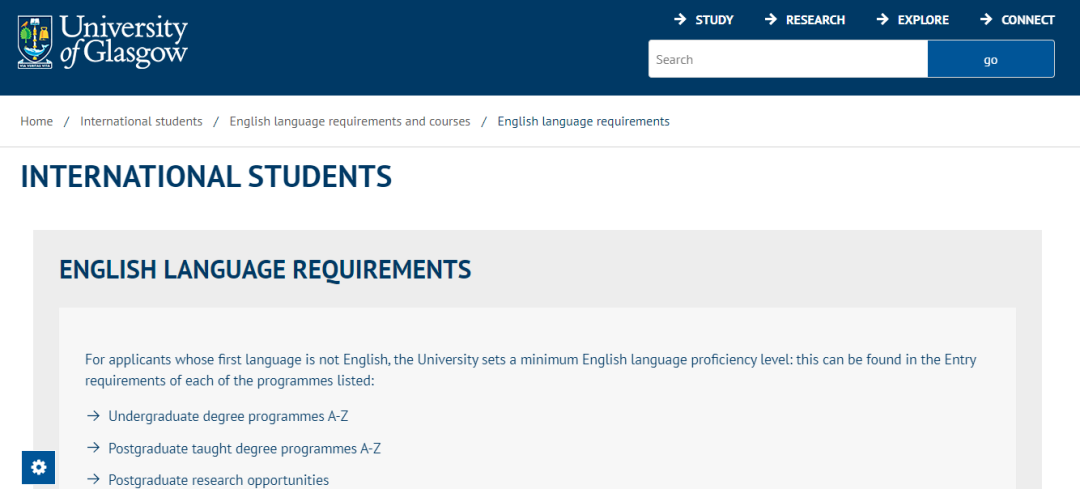Click the paragraph starting 'For applicants whose first language'
Screen dimensions: 1080x489
530,370
